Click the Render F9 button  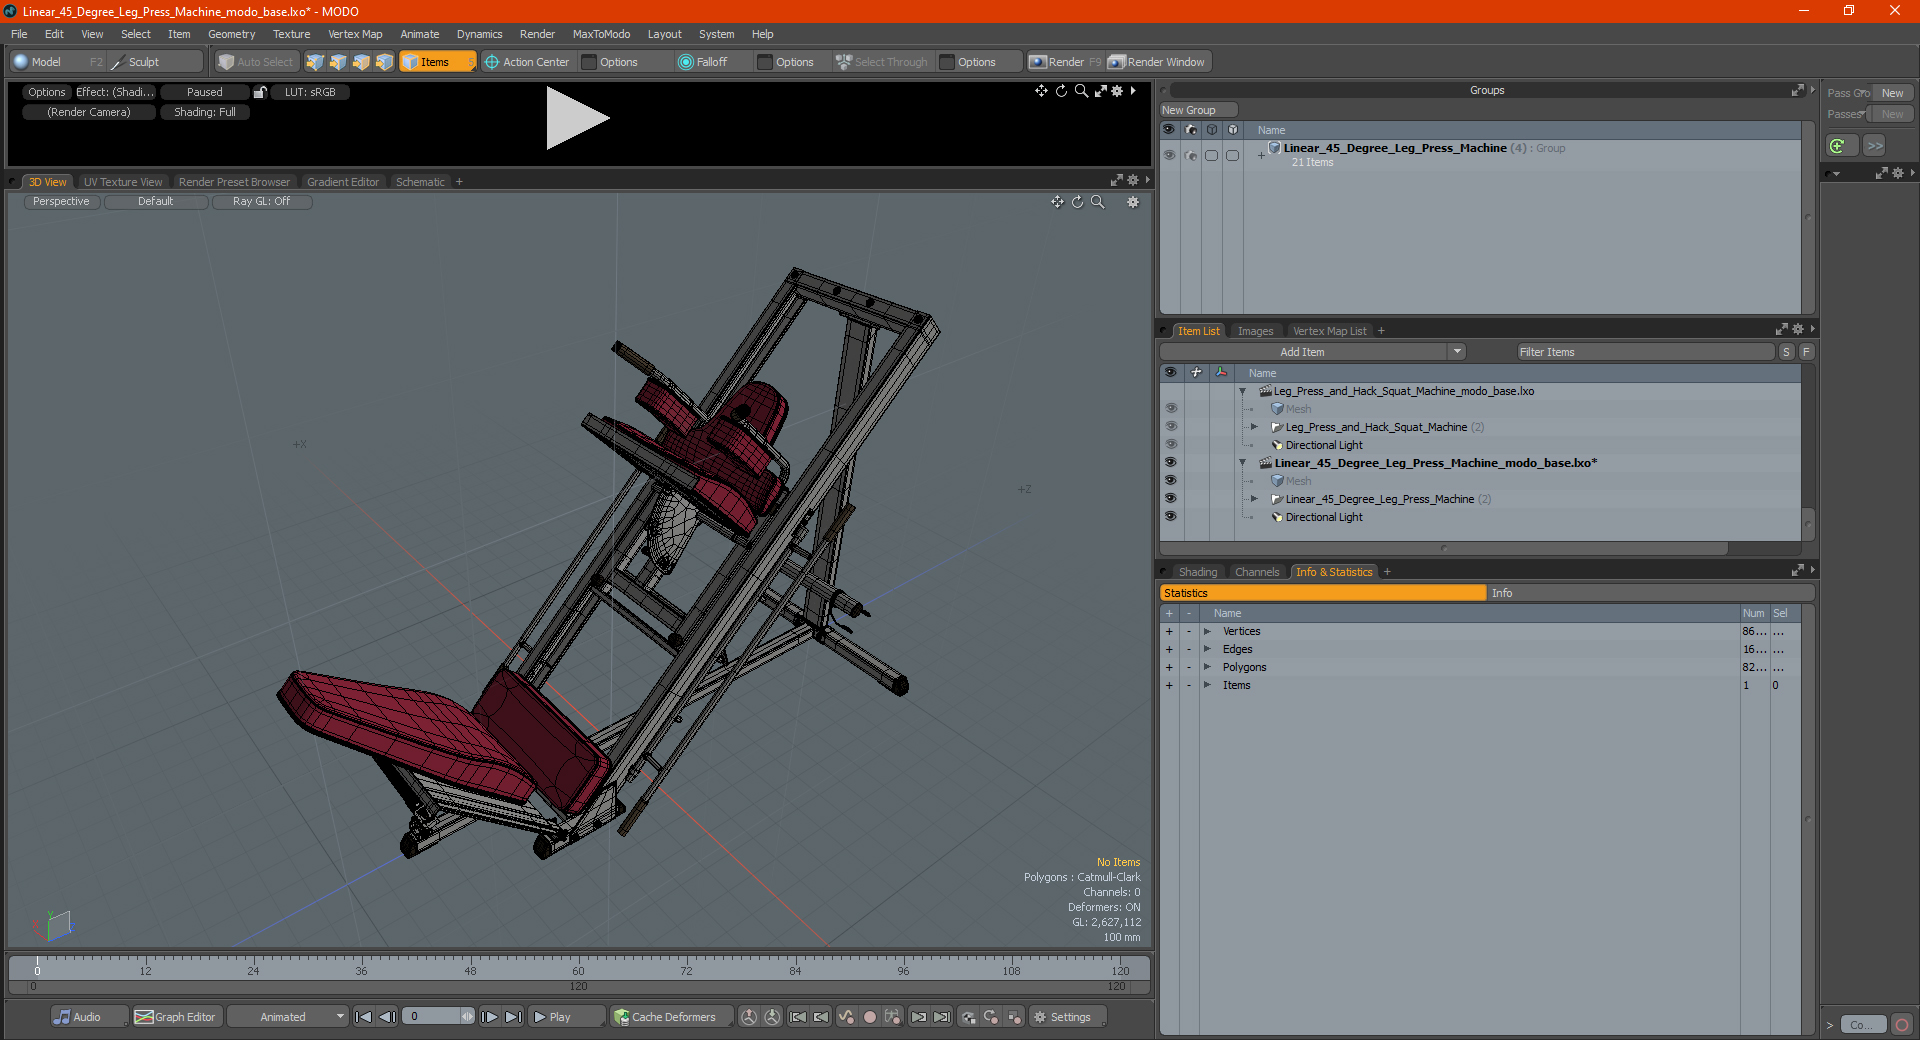[1065, 62]
